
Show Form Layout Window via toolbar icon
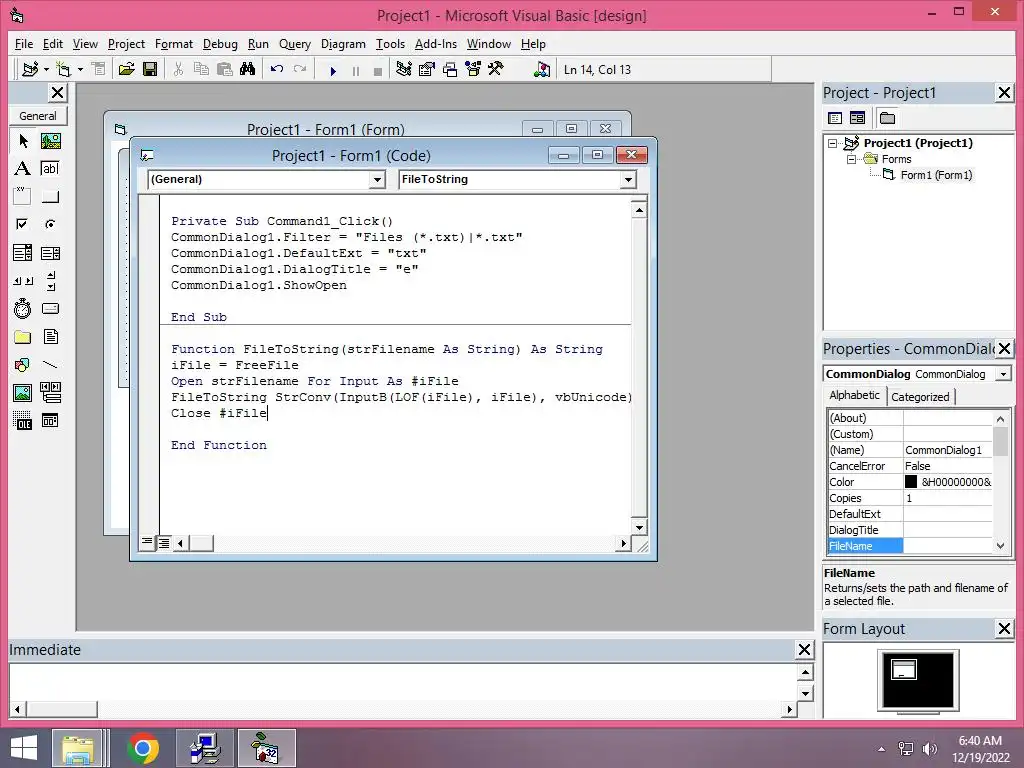click(x=450, y=69)
